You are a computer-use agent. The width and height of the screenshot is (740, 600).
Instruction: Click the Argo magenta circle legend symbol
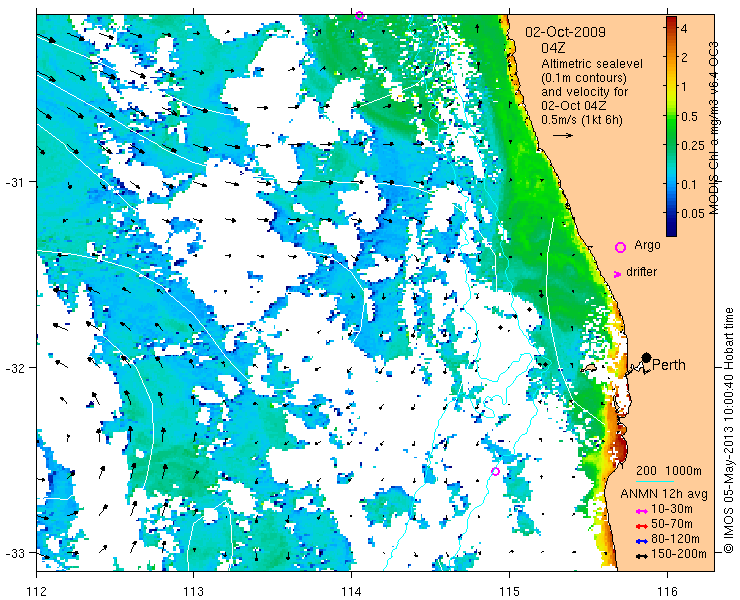click(x=620, y=247)
